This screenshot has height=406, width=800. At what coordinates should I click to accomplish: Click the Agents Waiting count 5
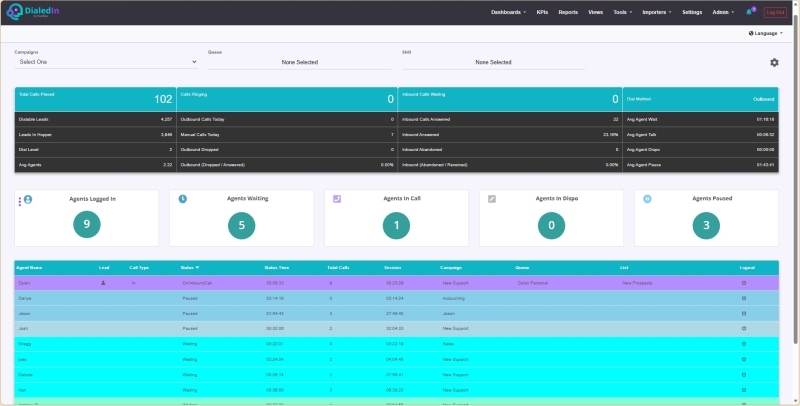tap(241, 225)
